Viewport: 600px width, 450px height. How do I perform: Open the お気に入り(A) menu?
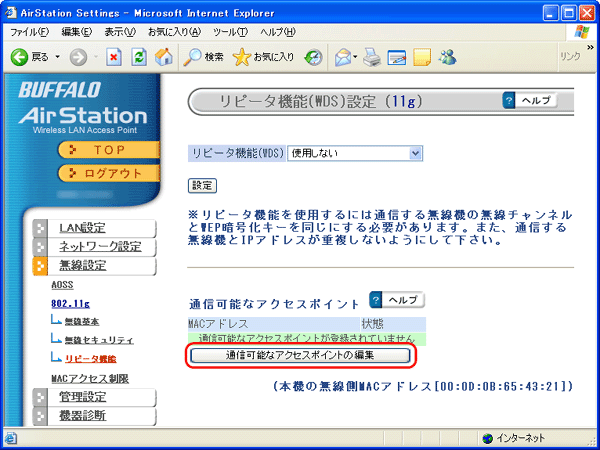[x=174, y=32]
